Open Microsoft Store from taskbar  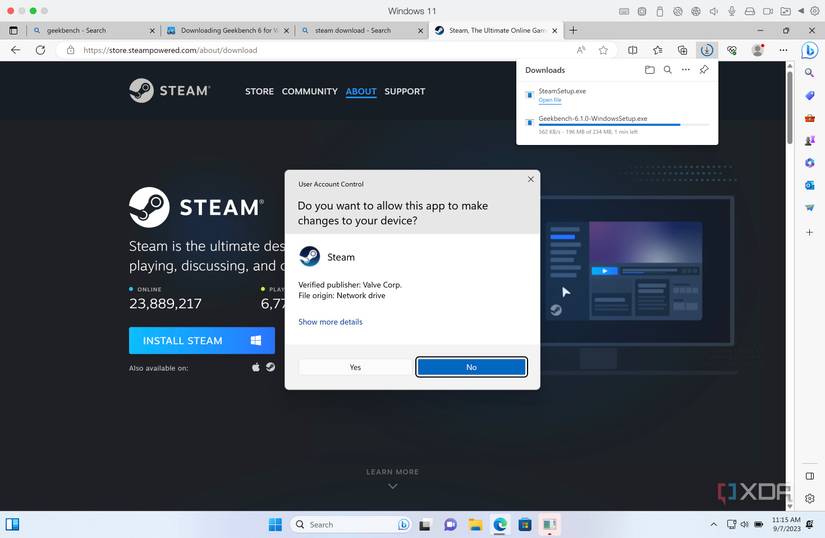525,524
